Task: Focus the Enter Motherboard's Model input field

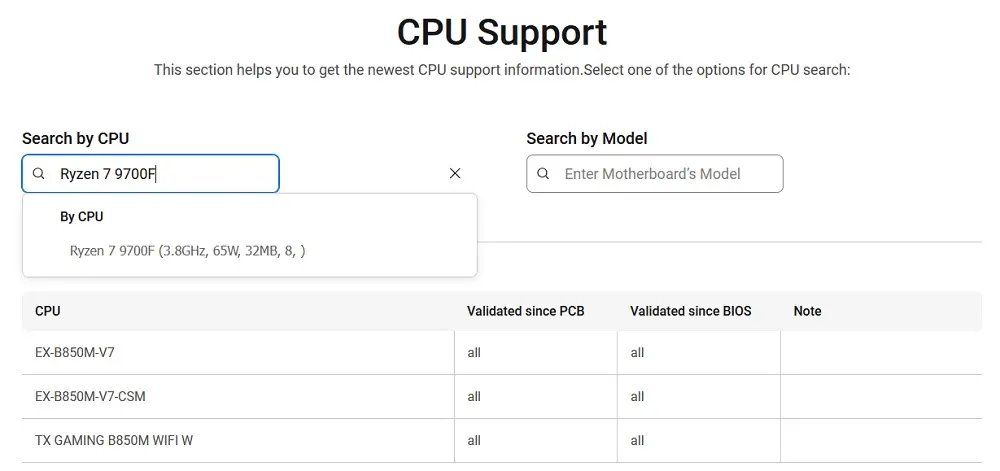Action: pyautogui.click(x=665, y=174)
